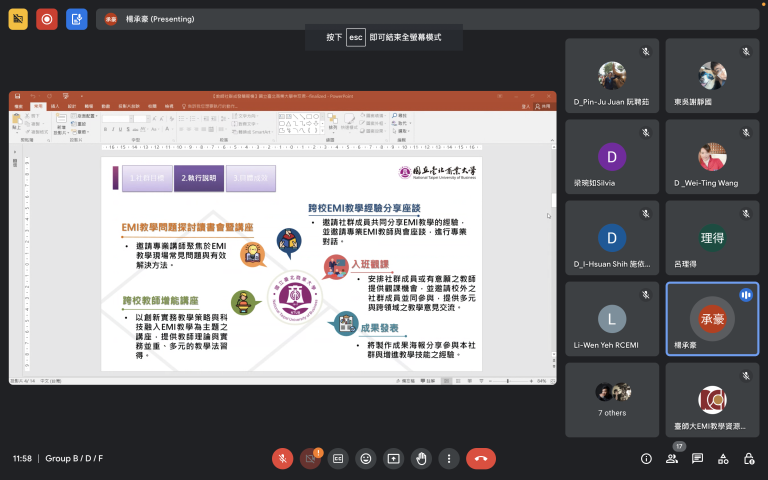The width and height of the screenshot is (768, 480).
Task: Click the red recording indicator icon
Action: pos(47,18)
